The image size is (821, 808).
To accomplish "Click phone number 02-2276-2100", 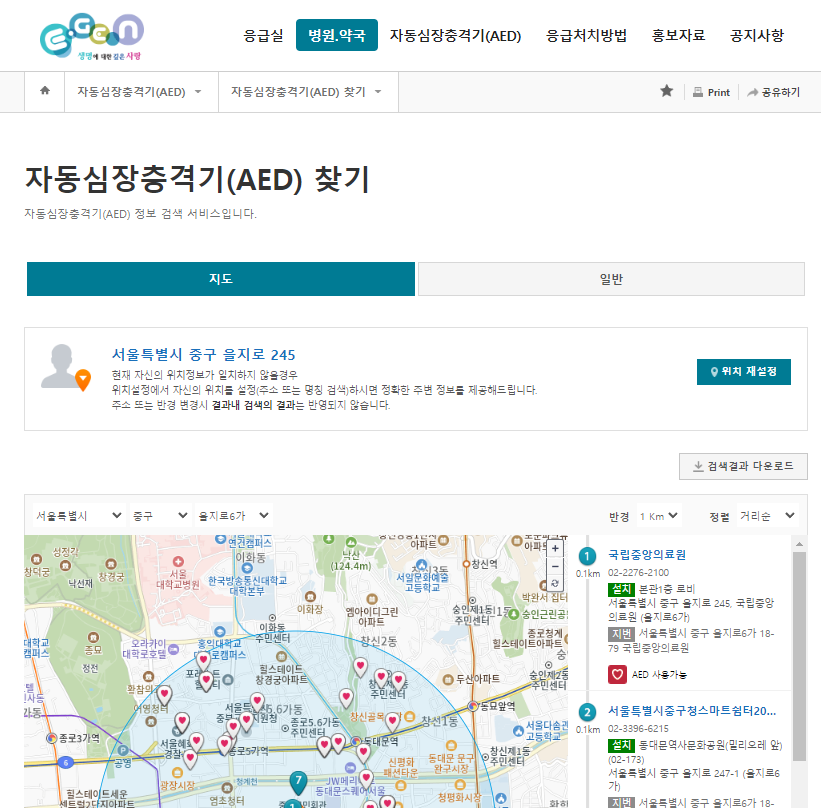I will click(638, 572).
